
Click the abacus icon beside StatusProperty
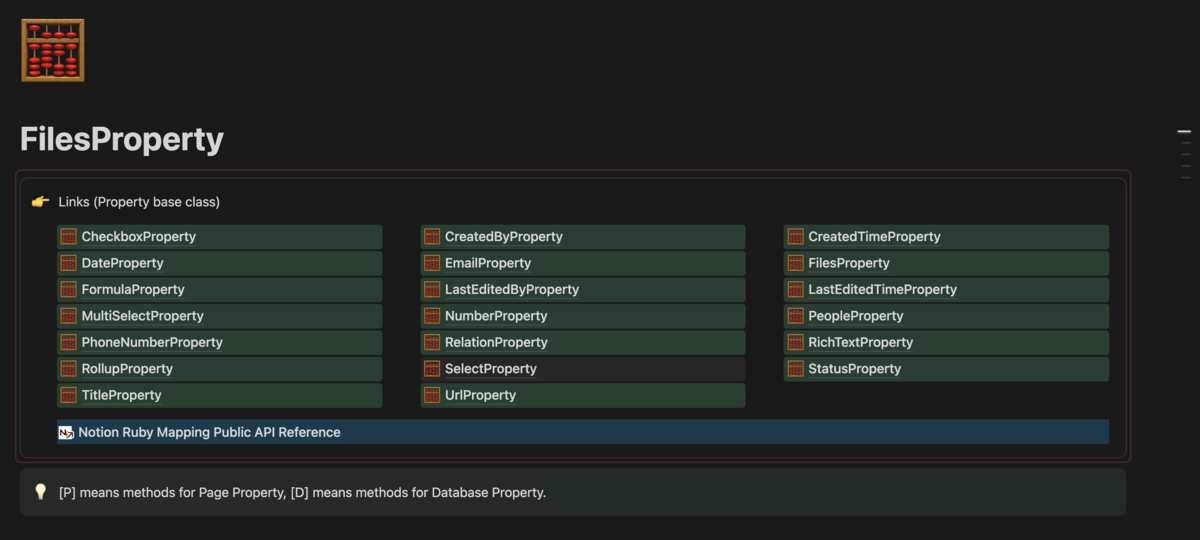tap(796, 369)
